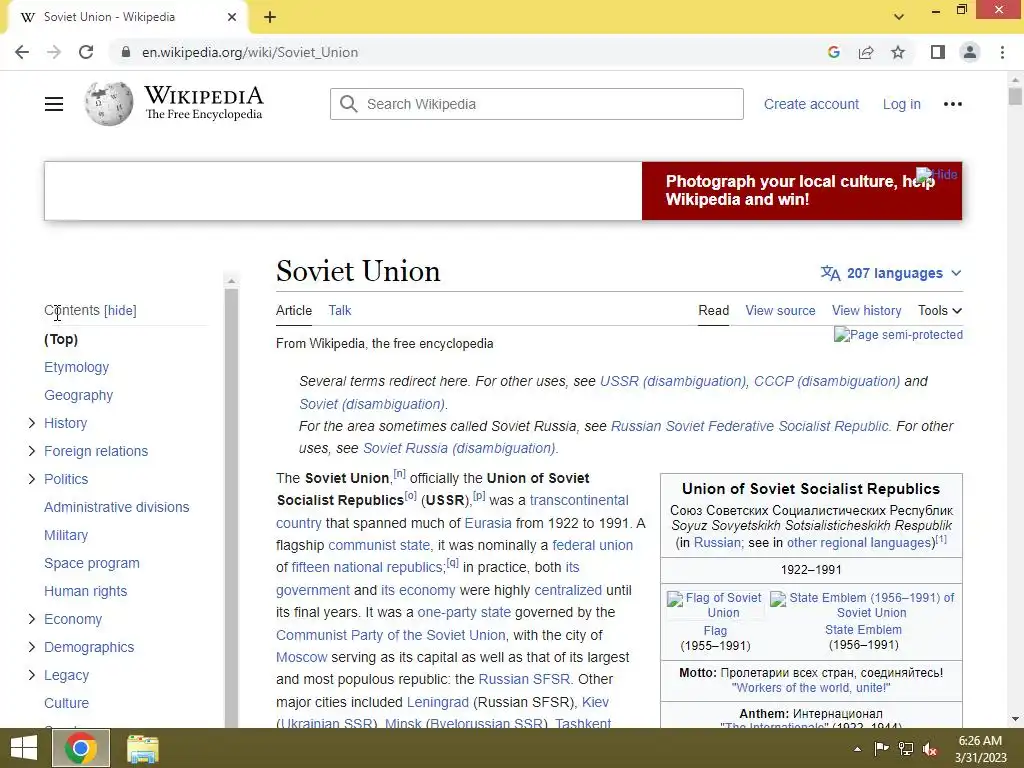Click the Page semi-protected icon
1024x768 pixels.
(x=898, y=334)
